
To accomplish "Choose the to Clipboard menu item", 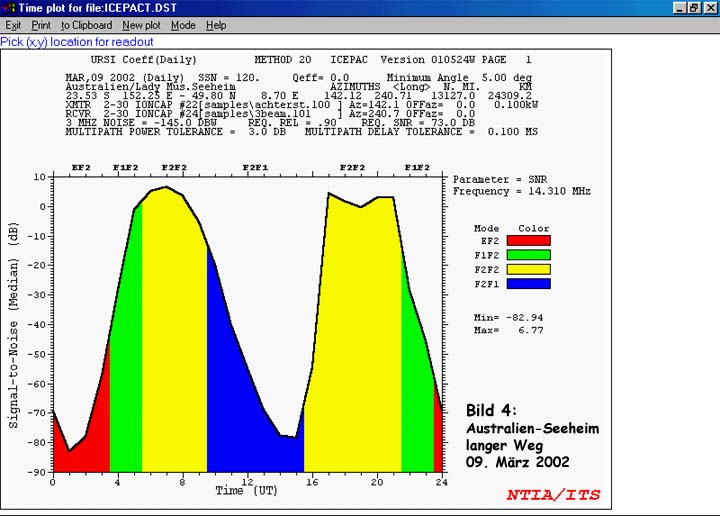I will pyautogui.click(x=86, y=25).
